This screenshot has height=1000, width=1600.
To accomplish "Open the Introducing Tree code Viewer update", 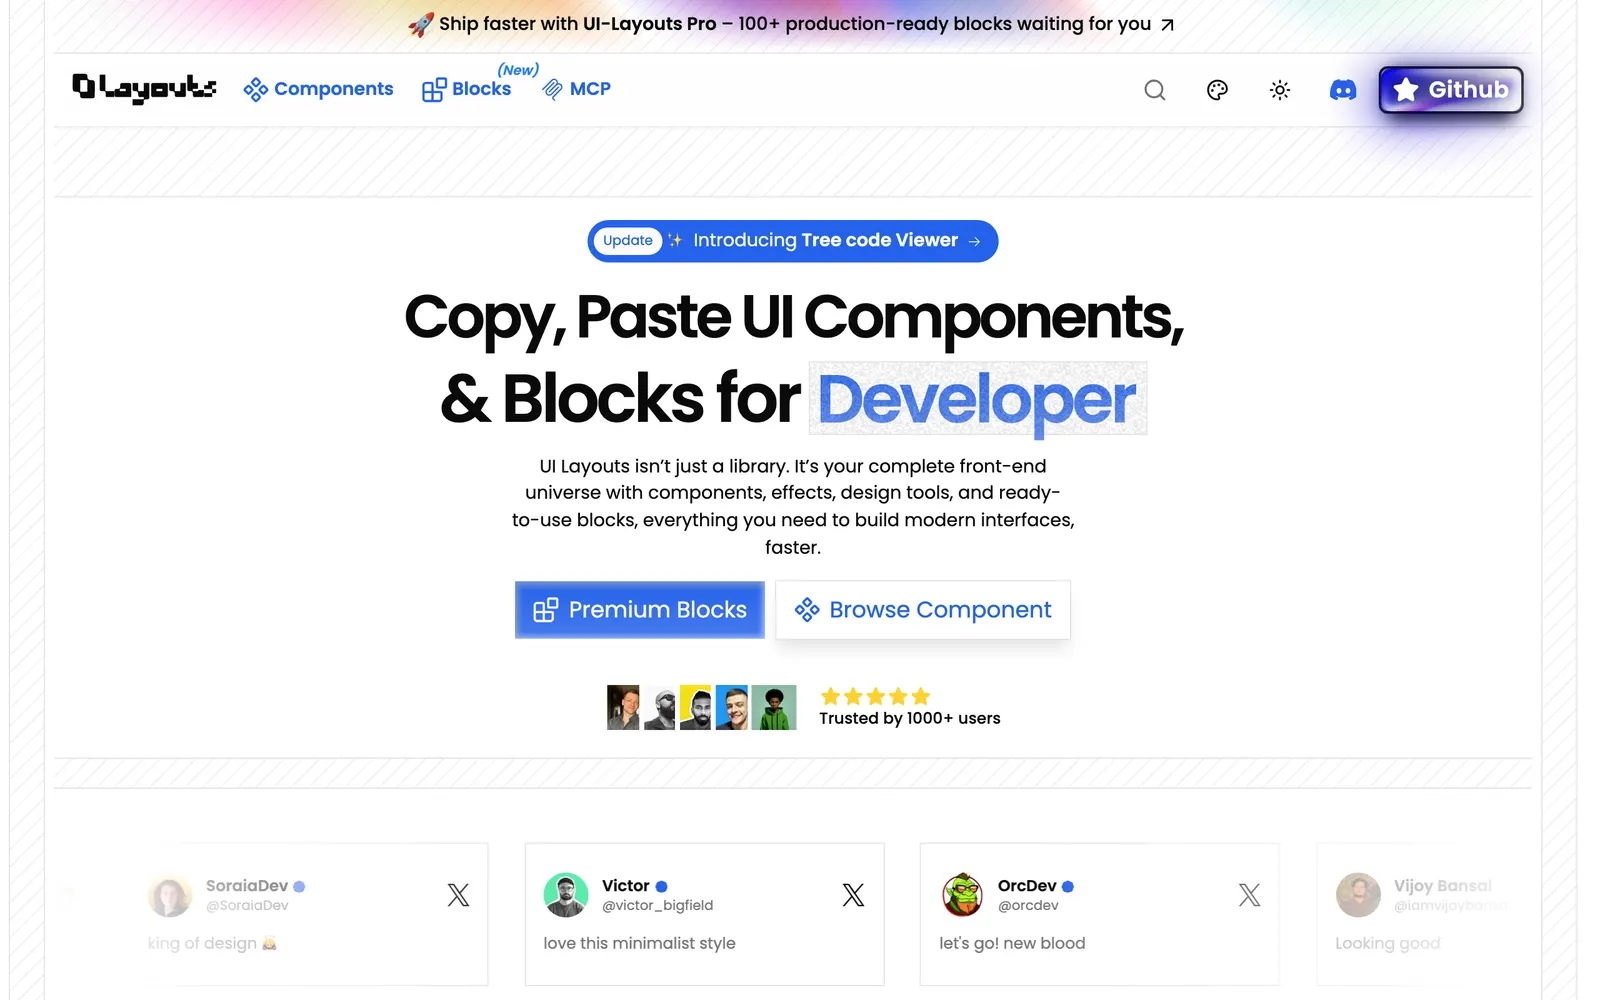I will click(x=793, y=241).
